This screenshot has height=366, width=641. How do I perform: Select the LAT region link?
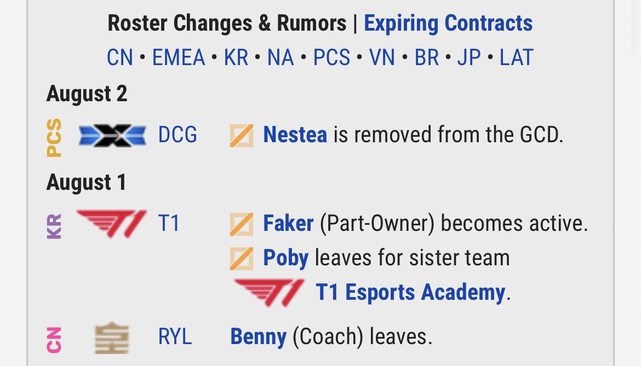click(516, 57)
